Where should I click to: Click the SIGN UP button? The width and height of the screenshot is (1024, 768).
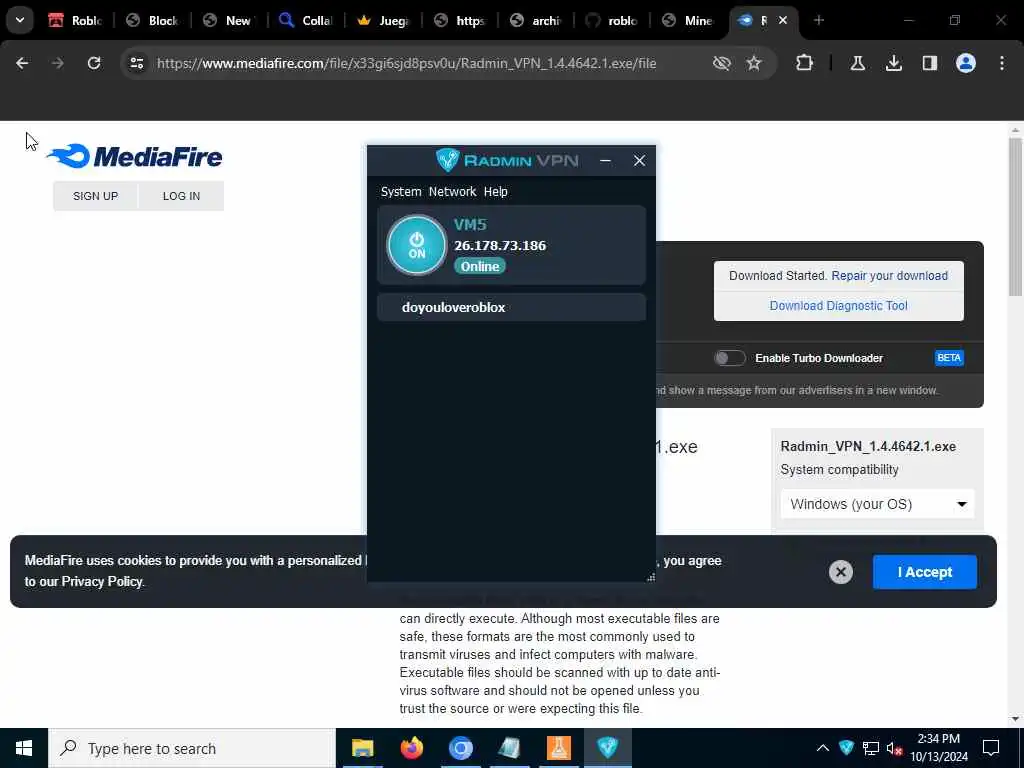pyautogui.click(x=95, y=196)
